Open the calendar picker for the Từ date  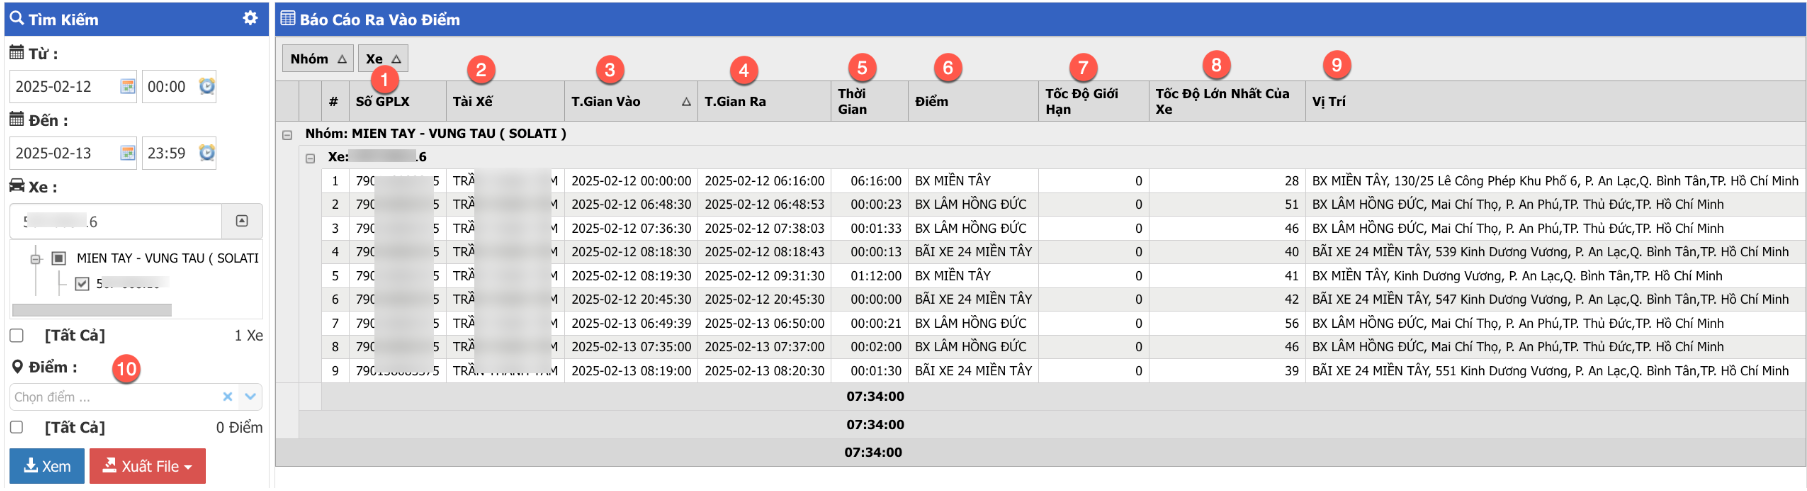pyautogui.click(x=128, y=87)
